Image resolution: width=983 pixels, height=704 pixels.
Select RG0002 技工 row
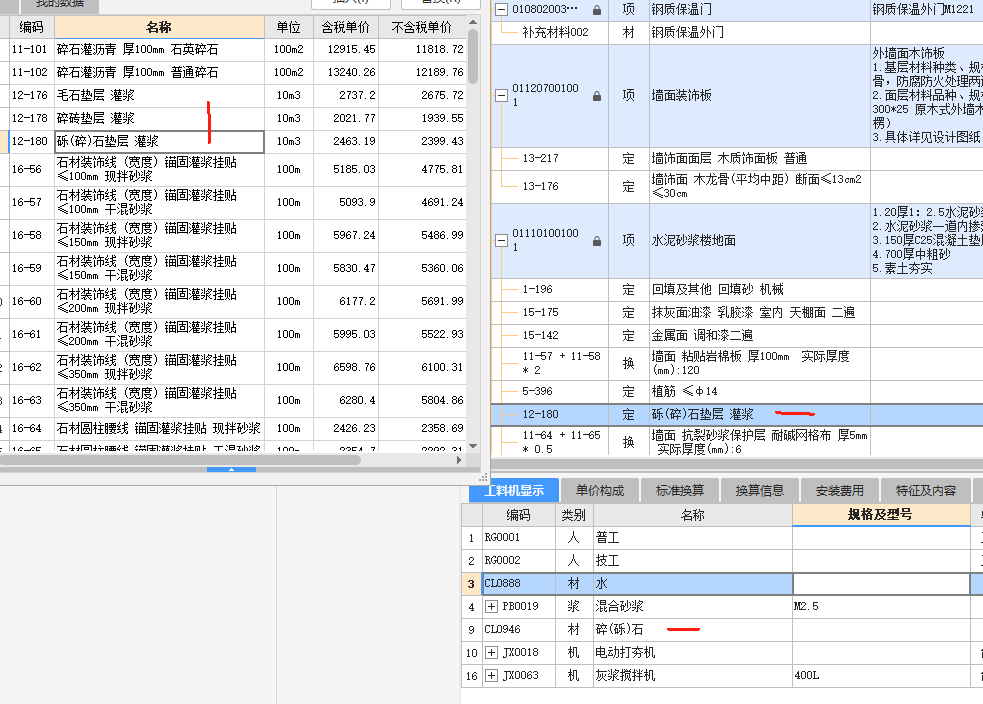(x=722, y=560)
